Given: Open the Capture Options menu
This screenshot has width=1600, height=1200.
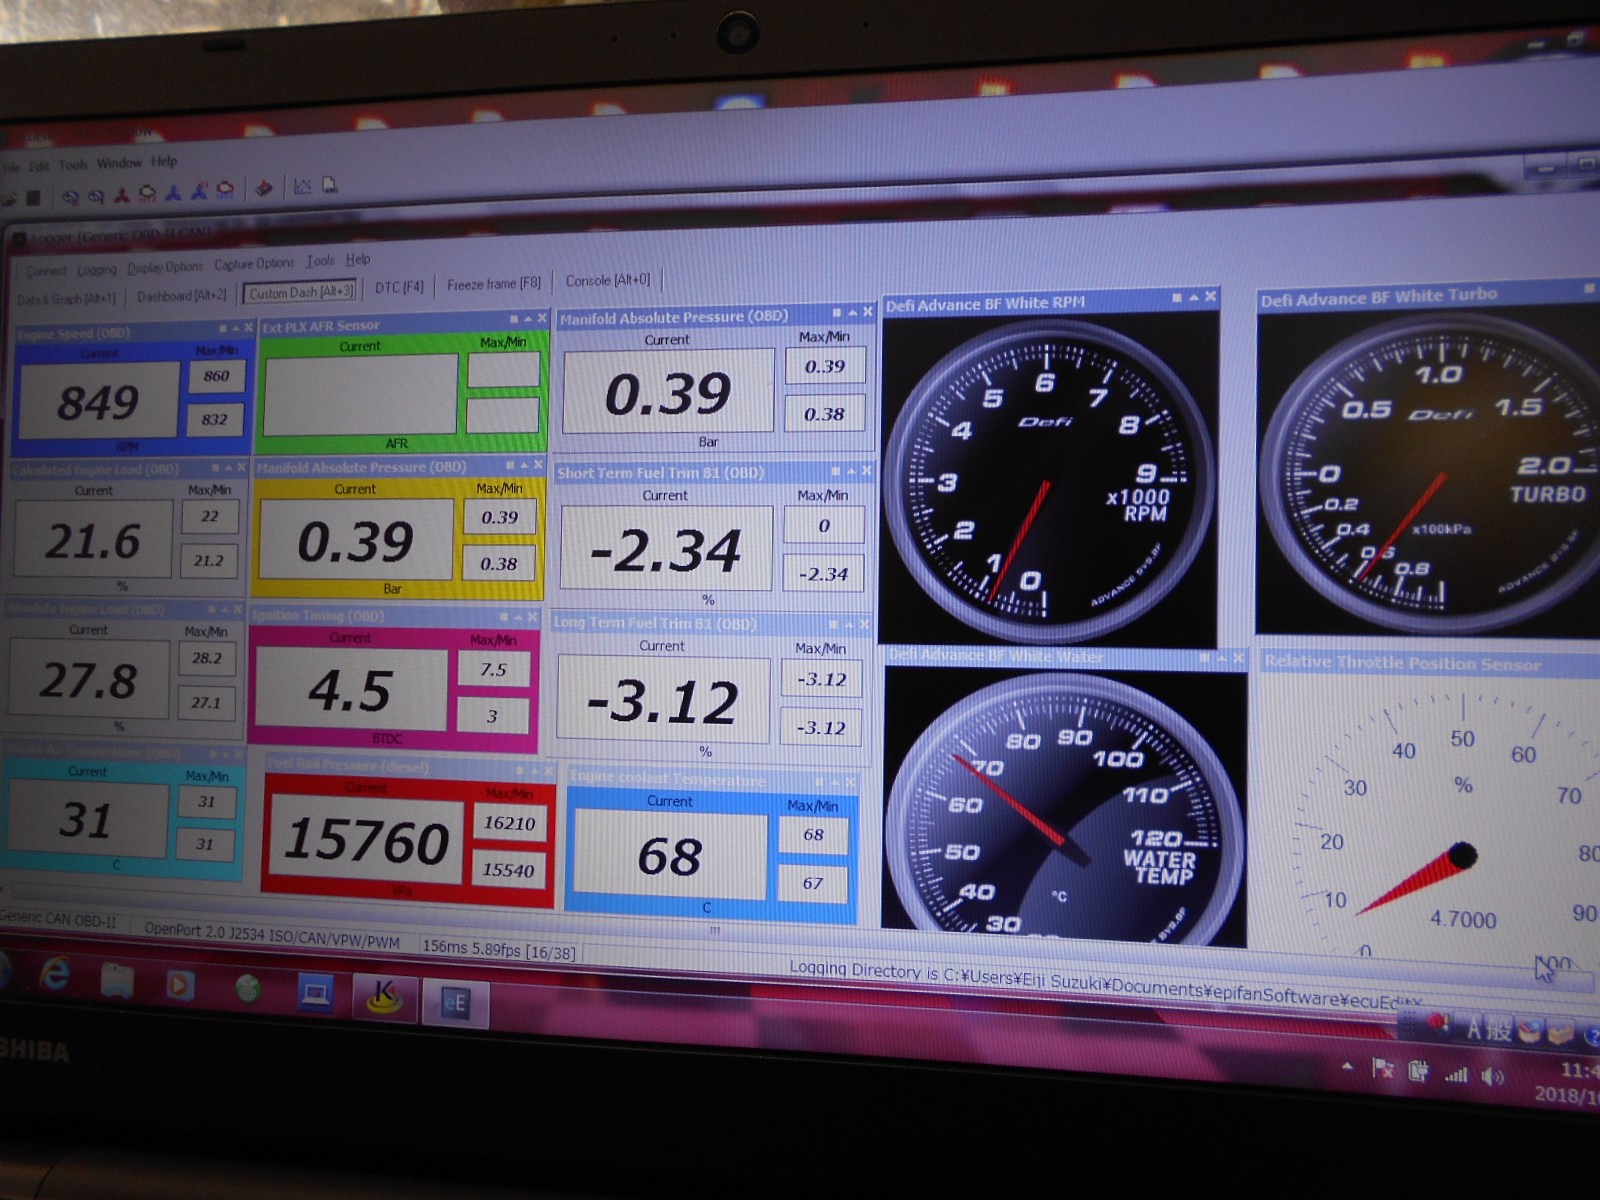Looking at the screenshot, I should (254, 264).
